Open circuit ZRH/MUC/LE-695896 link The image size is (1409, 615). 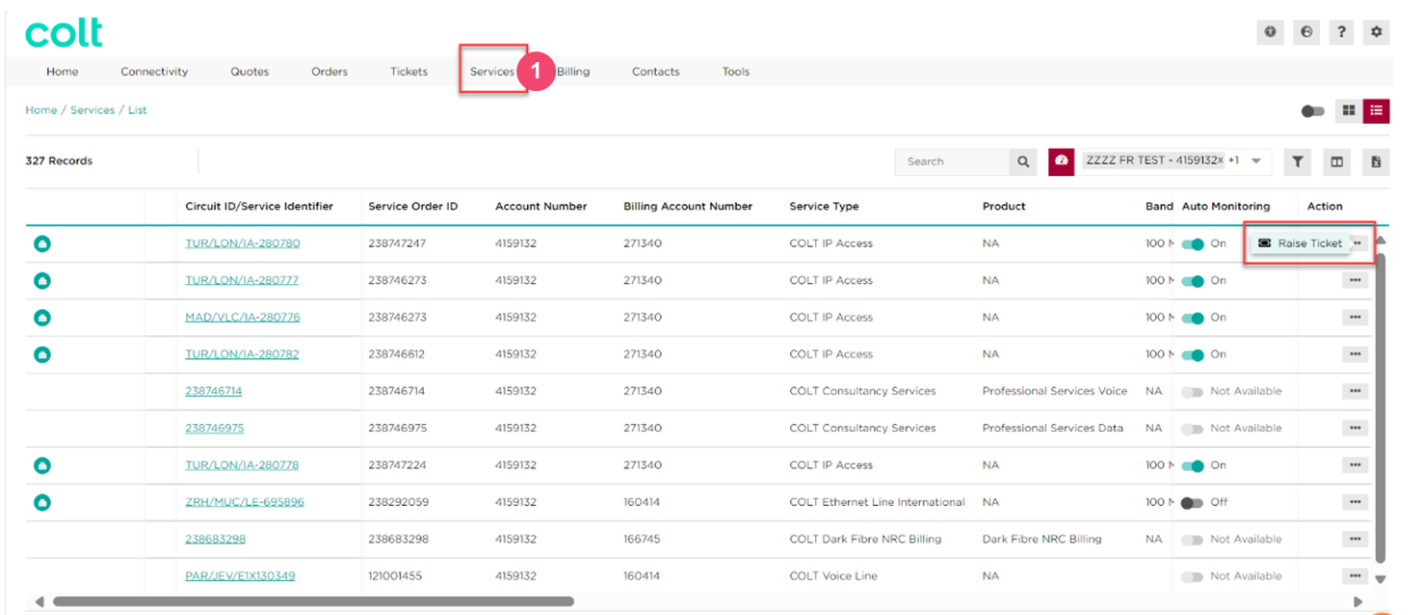pos(244,503)
